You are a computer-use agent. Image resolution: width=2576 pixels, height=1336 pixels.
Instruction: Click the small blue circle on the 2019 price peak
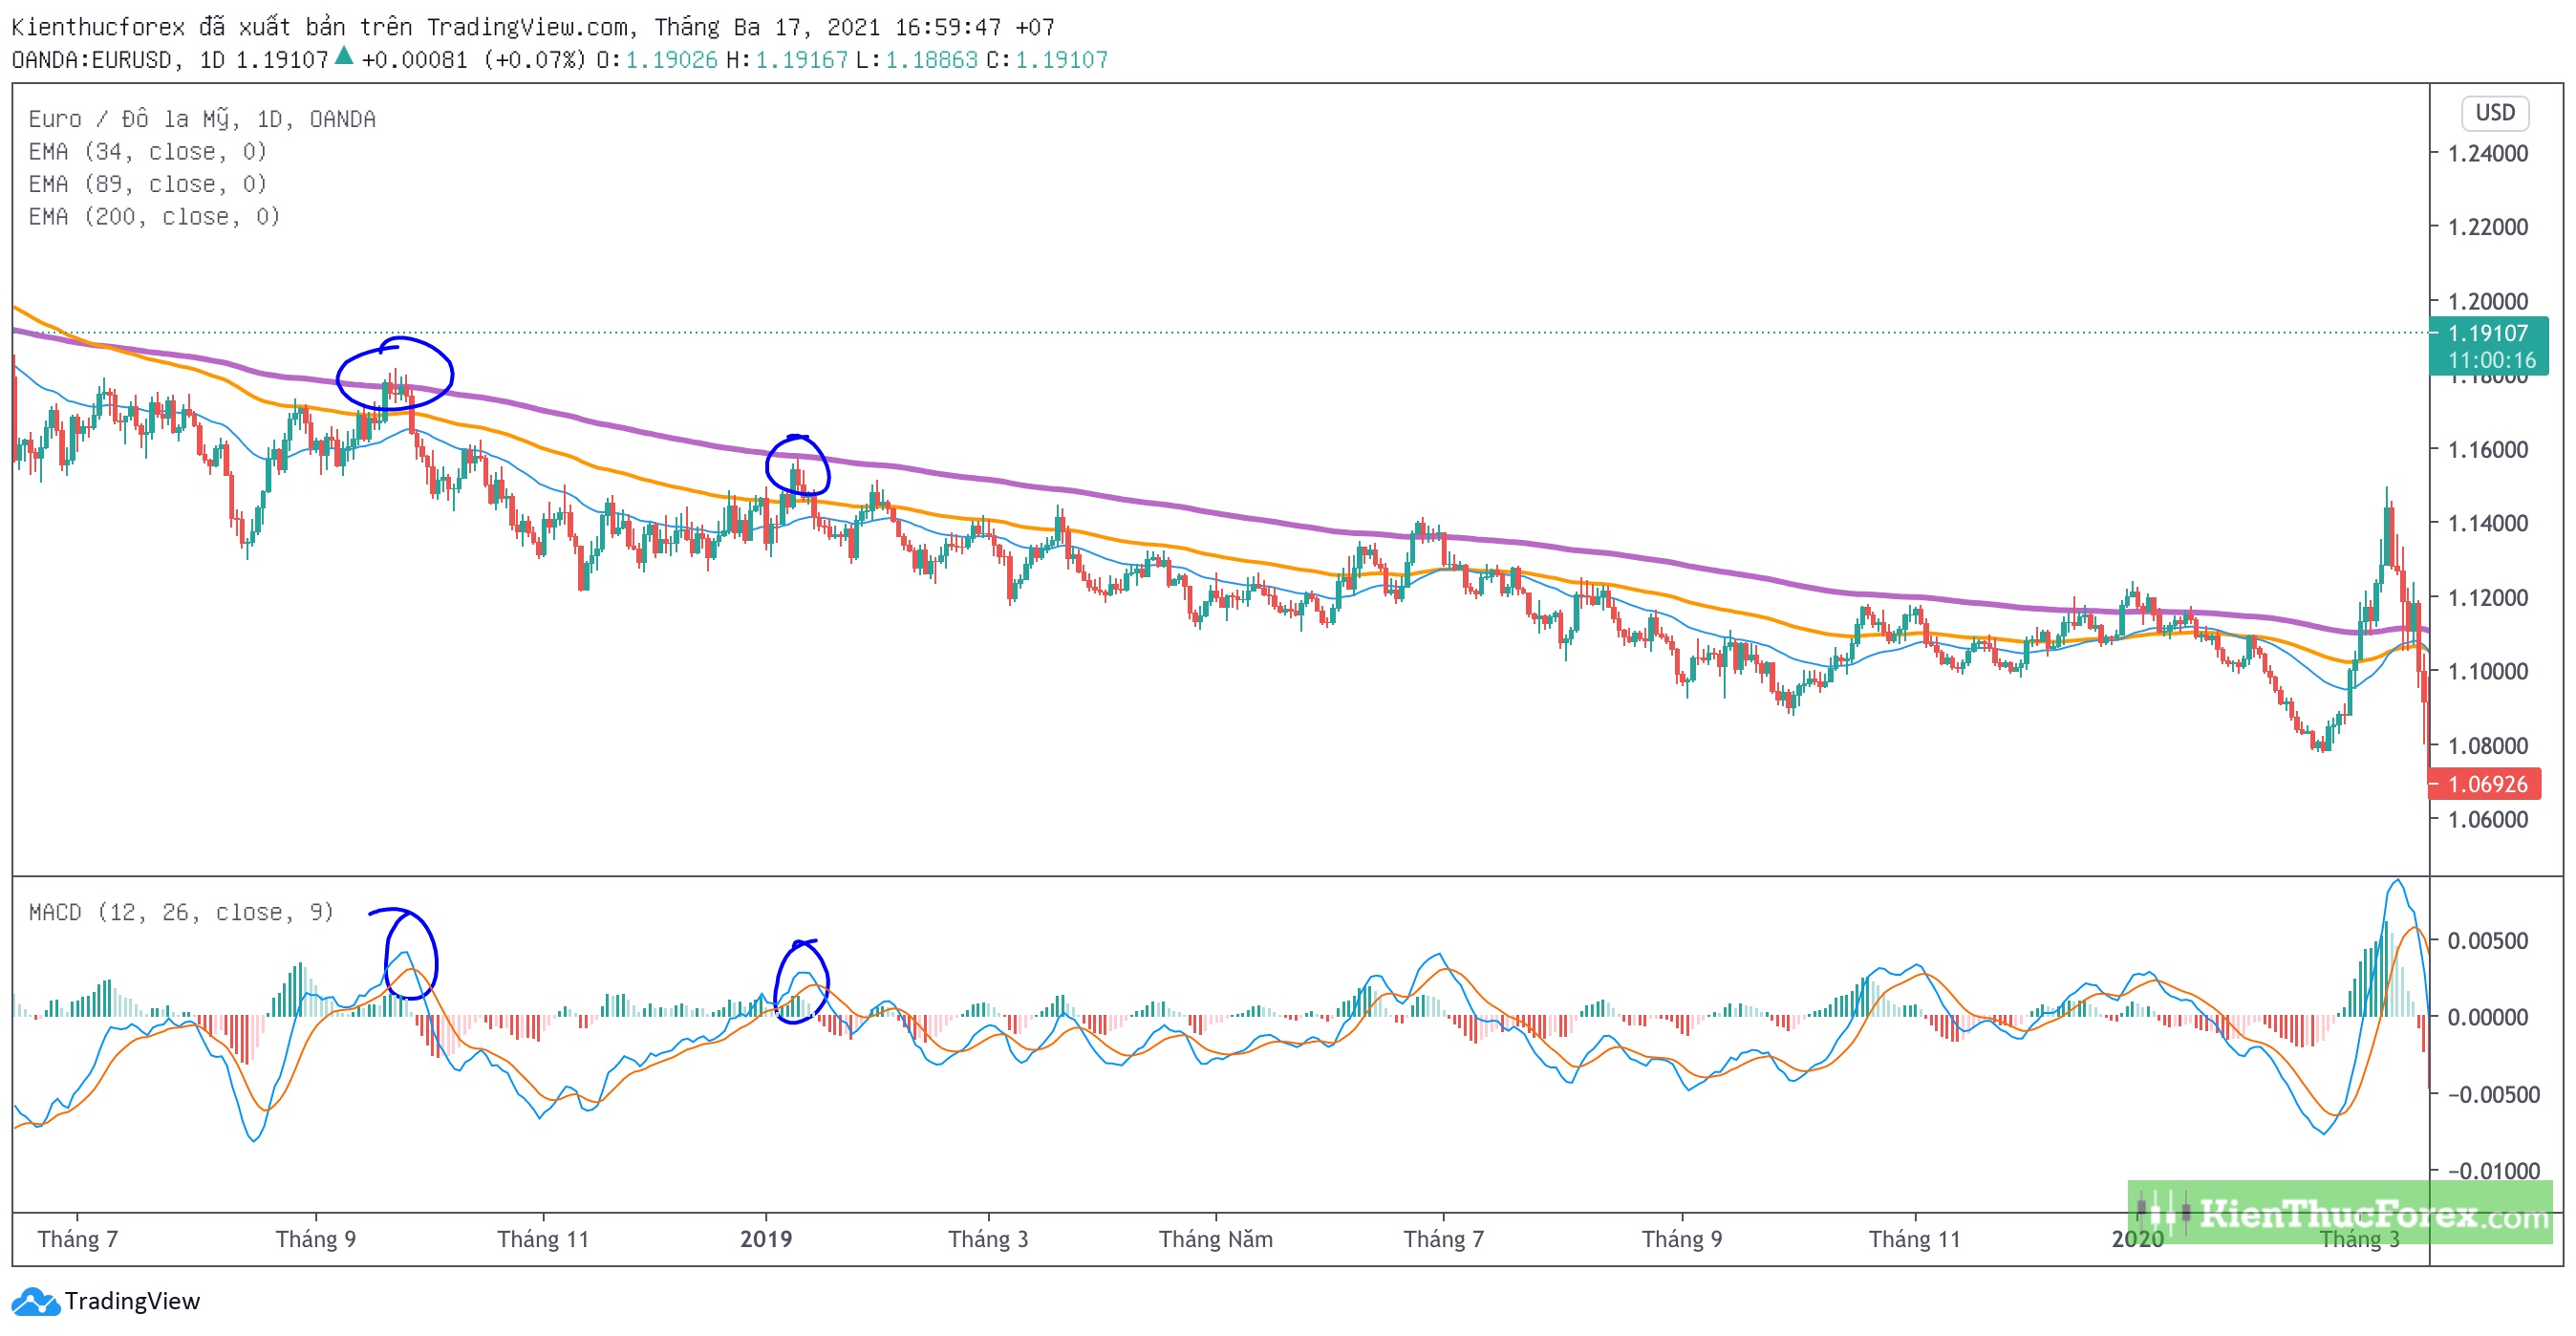coord(797,466)
